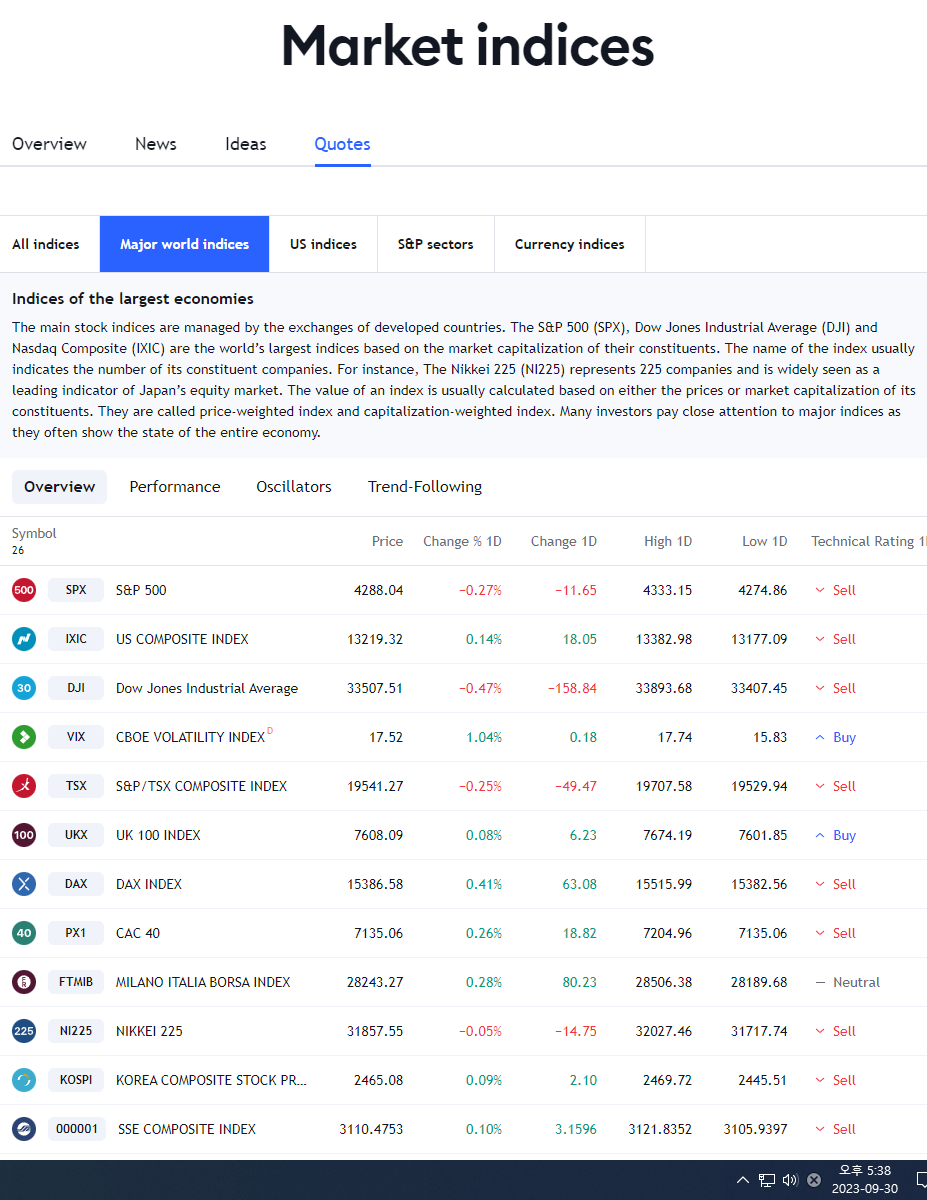Select the Quotes tab
The height and width of the screenshot is (1200, 927).
(343, 144)
